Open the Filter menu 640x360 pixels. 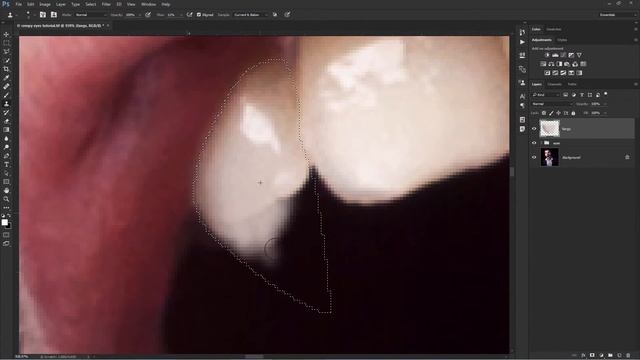tap(106, 4)
